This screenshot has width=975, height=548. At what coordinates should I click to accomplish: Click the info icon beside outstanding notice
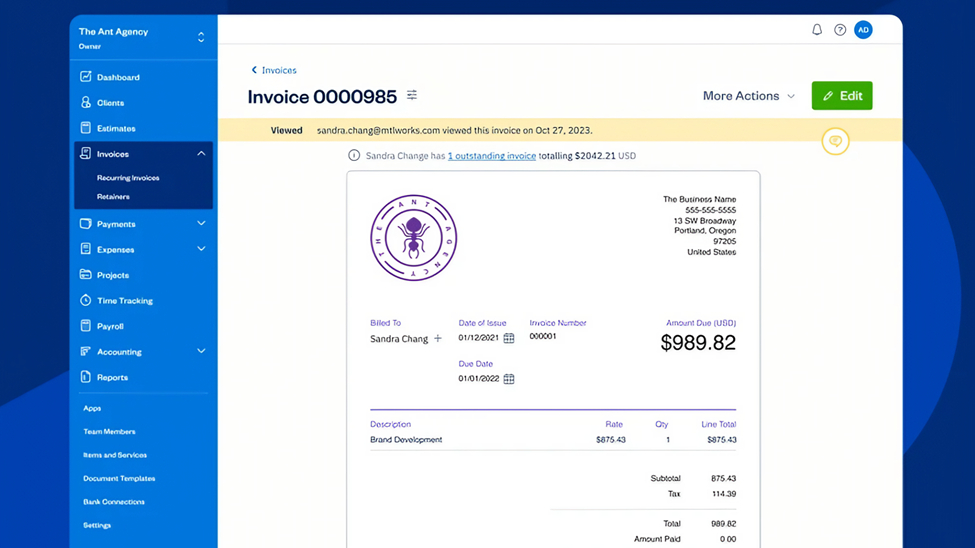[354, 156]
